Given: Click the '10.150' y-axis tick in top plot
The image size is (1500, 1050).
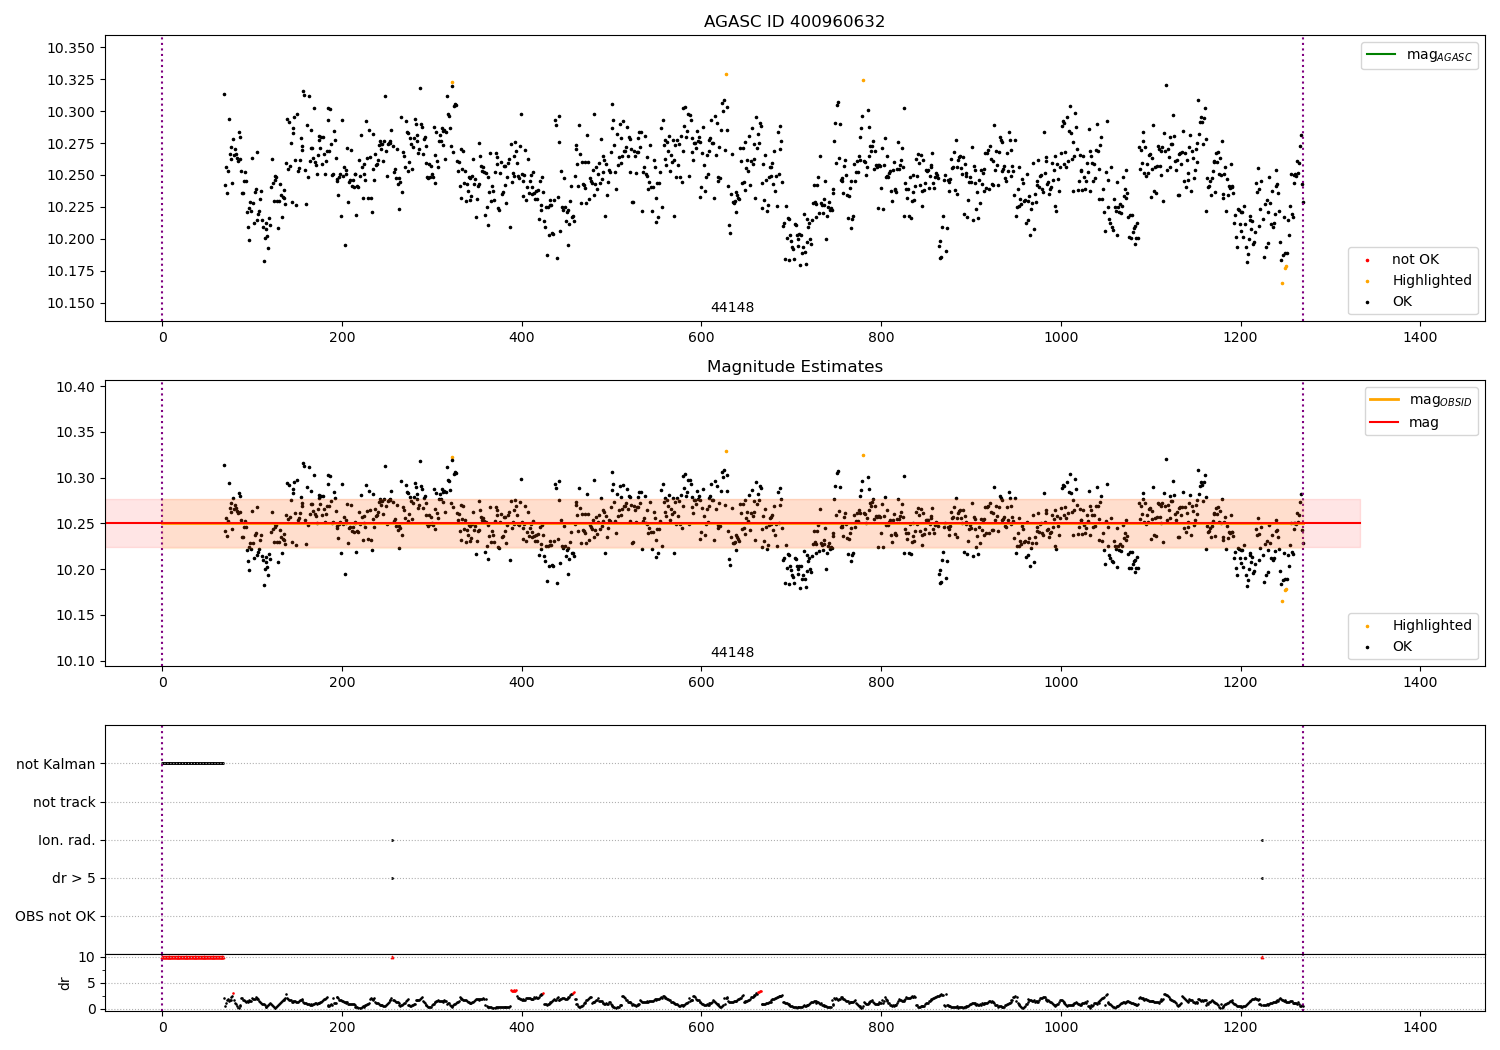Looking at the screenshot, I should pos(70,303).
